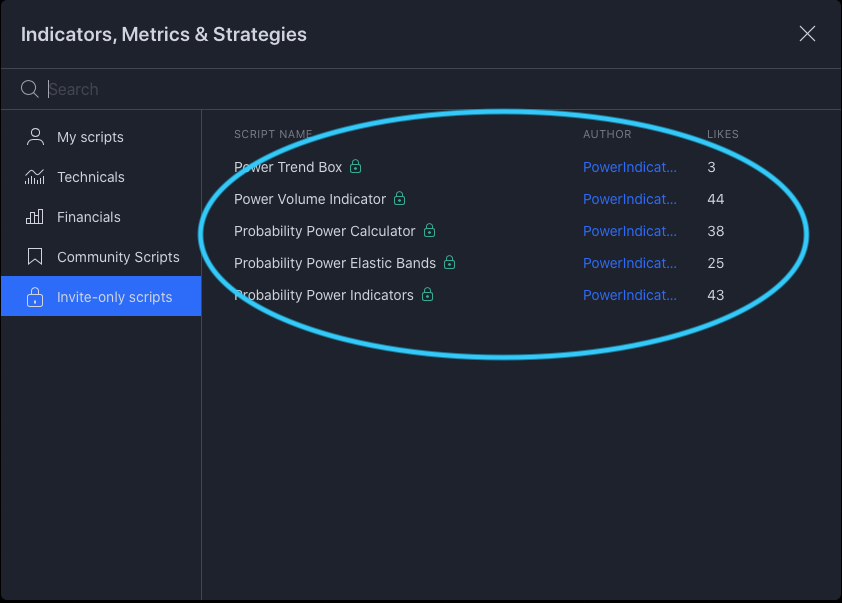Click lock icon beside Probability Power Calculator
The width and height of the screenshot is (842, 603).
point(429,231)
